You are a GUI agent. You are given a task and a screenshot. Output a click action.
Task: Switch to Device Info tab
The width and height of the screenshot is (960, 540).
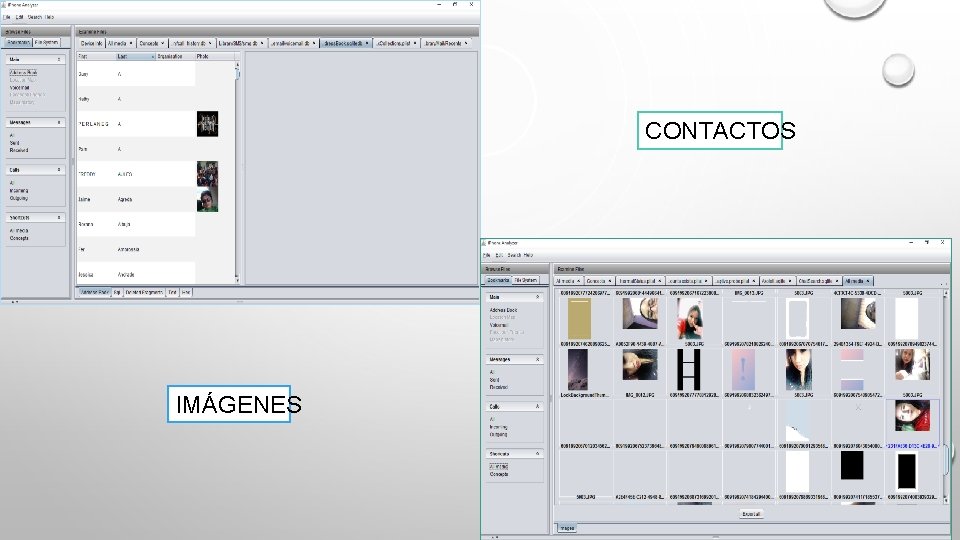tap(91, 43)
